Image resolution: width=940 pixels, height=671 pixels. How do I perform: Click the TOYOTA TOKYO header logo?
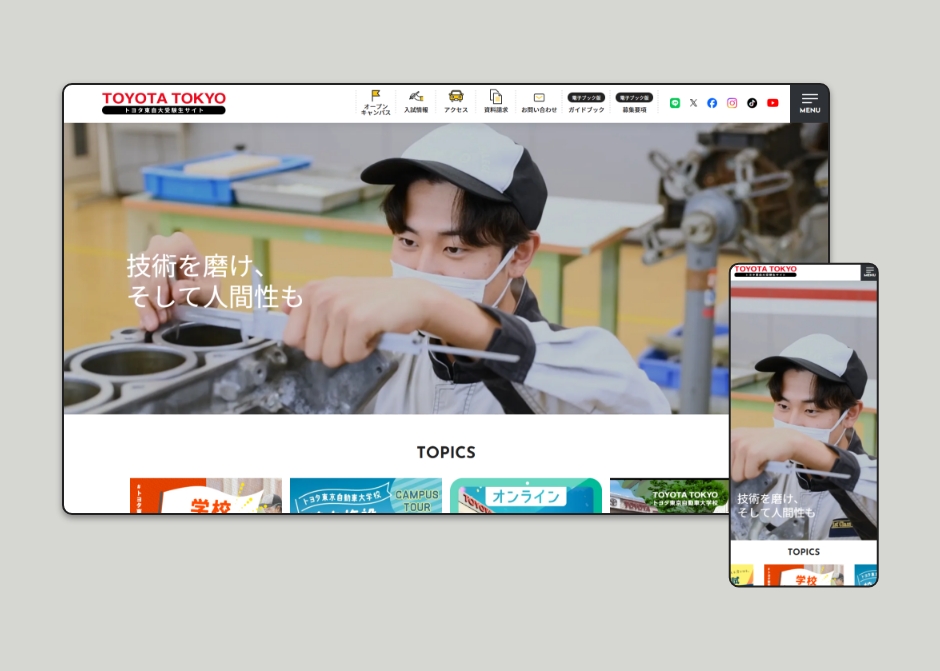162,101
